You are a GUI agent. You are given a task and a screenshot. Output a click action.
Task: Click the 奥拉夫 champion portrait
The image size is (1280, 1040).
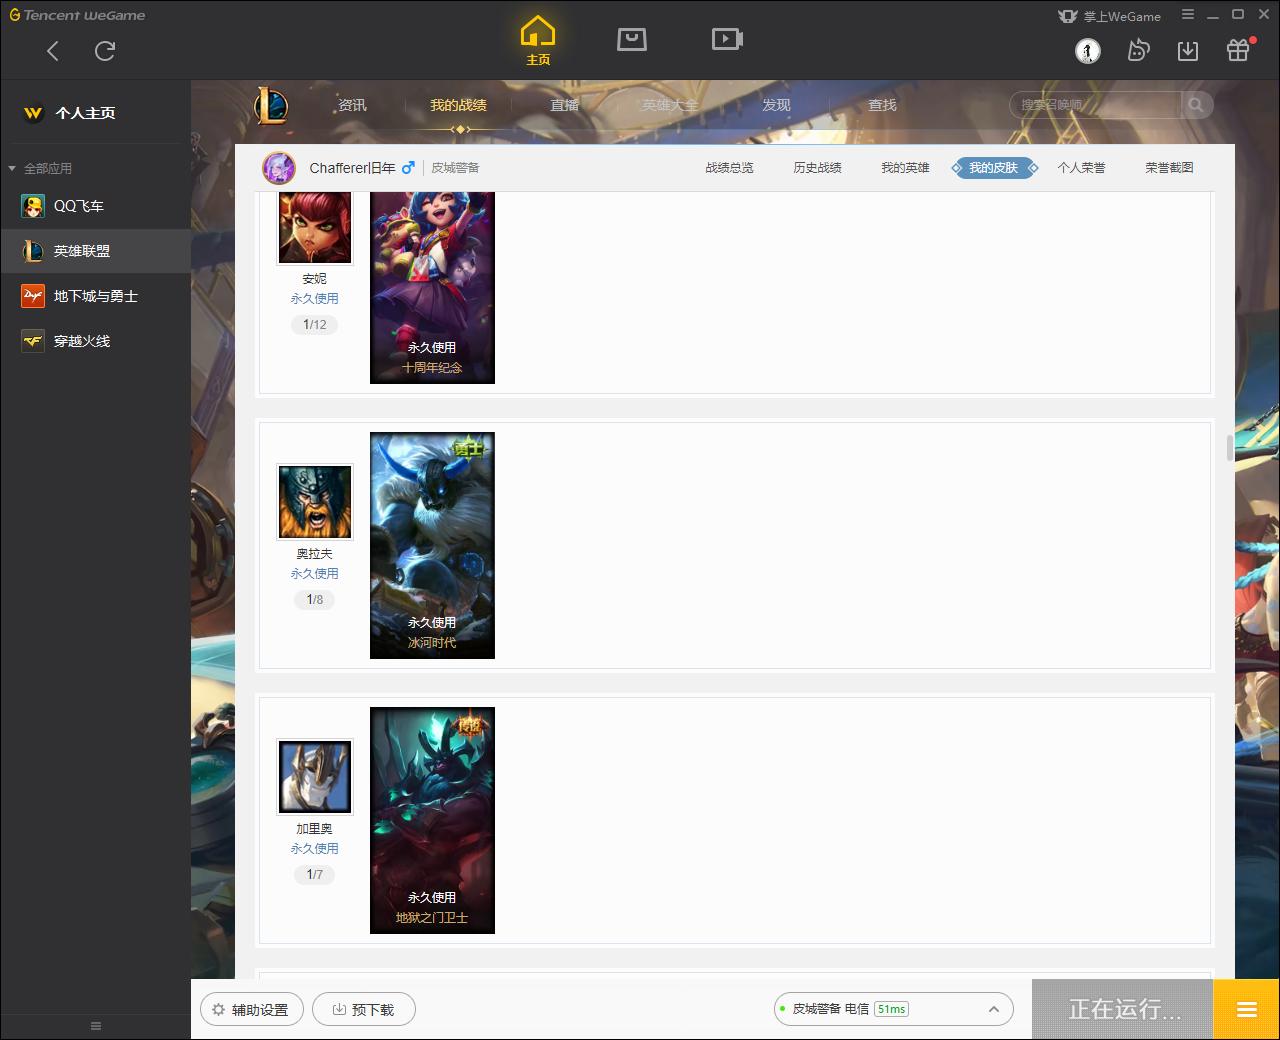click(315, 502)
